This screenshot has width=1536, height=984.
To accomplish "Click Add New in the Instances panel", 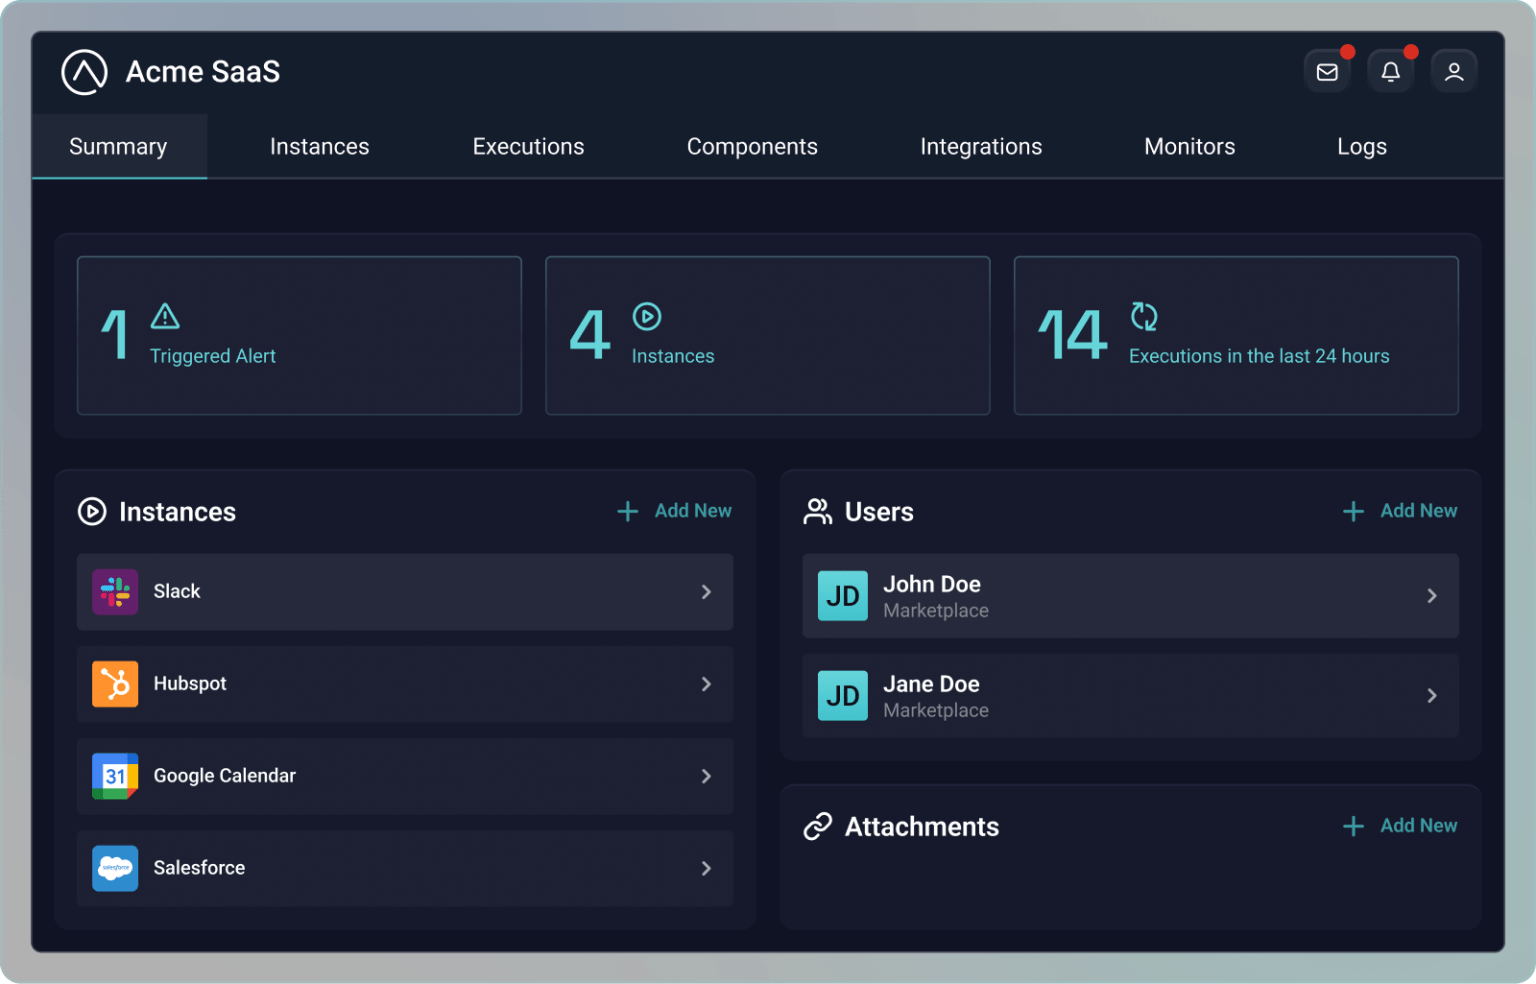I will pos(693,511).
